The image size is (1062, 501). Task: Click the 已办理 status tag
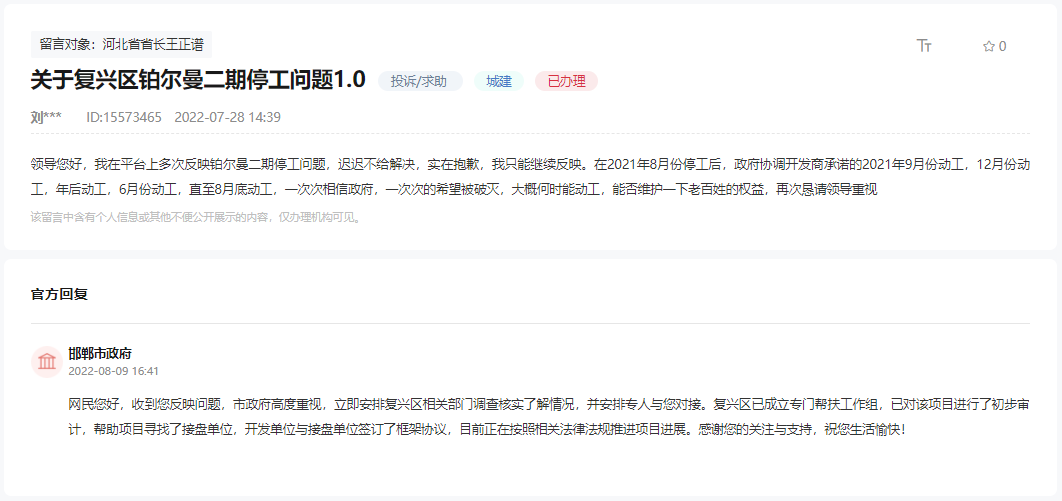[566, 81]
